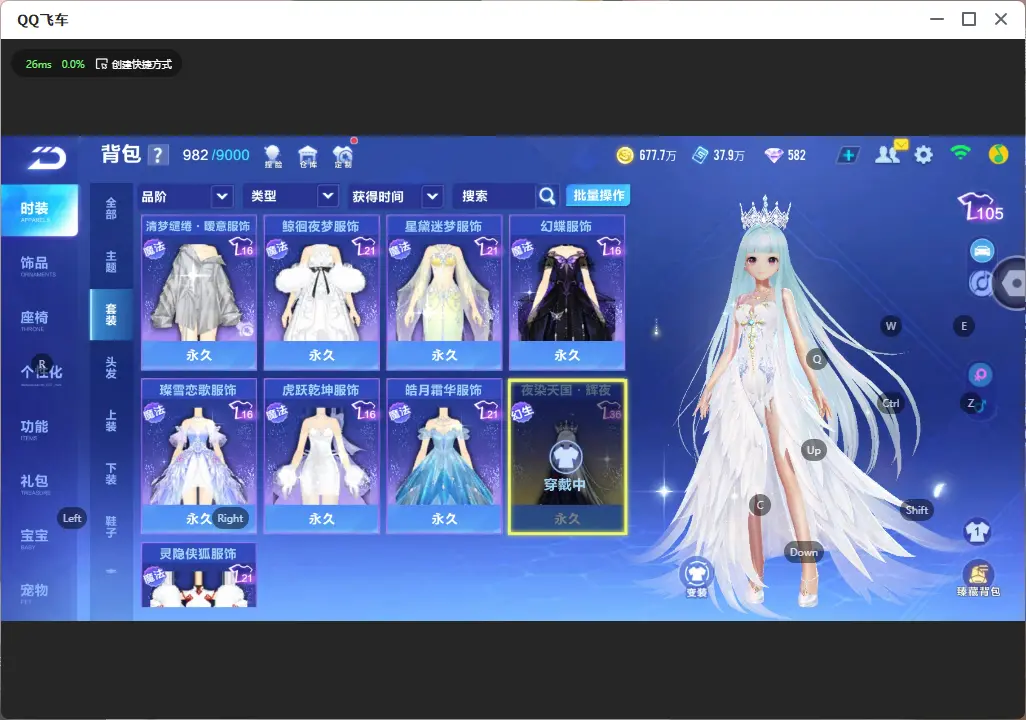Screen dimensions: 1026x720
Task: Click the gold coin currency icon
Action: click(625, 155)
